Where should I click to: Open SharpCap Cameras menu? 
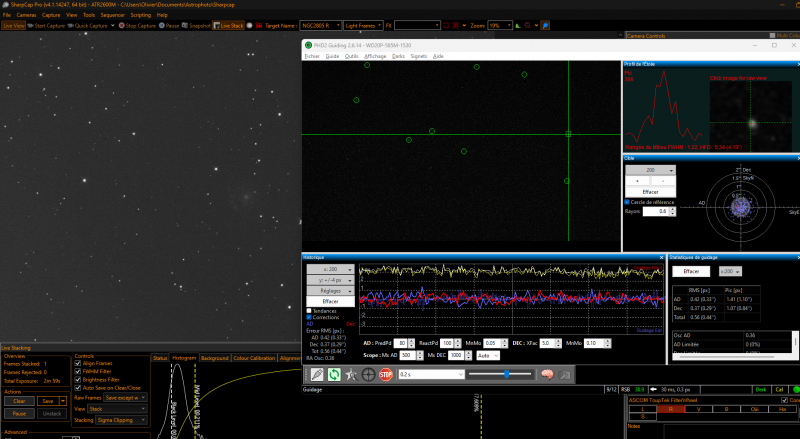(27, 15)
